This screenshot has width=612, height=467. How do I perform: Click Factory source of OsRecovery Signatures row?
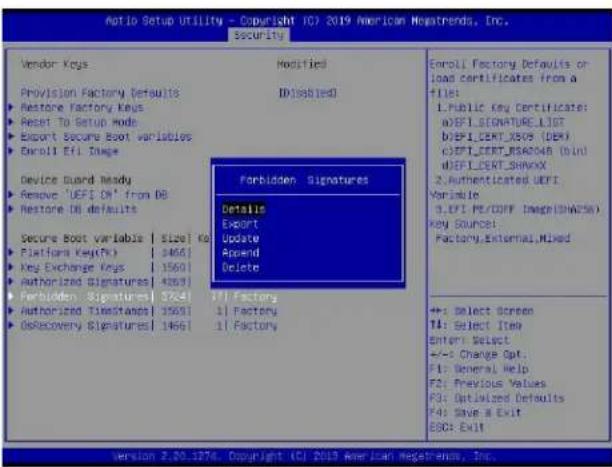255,326
